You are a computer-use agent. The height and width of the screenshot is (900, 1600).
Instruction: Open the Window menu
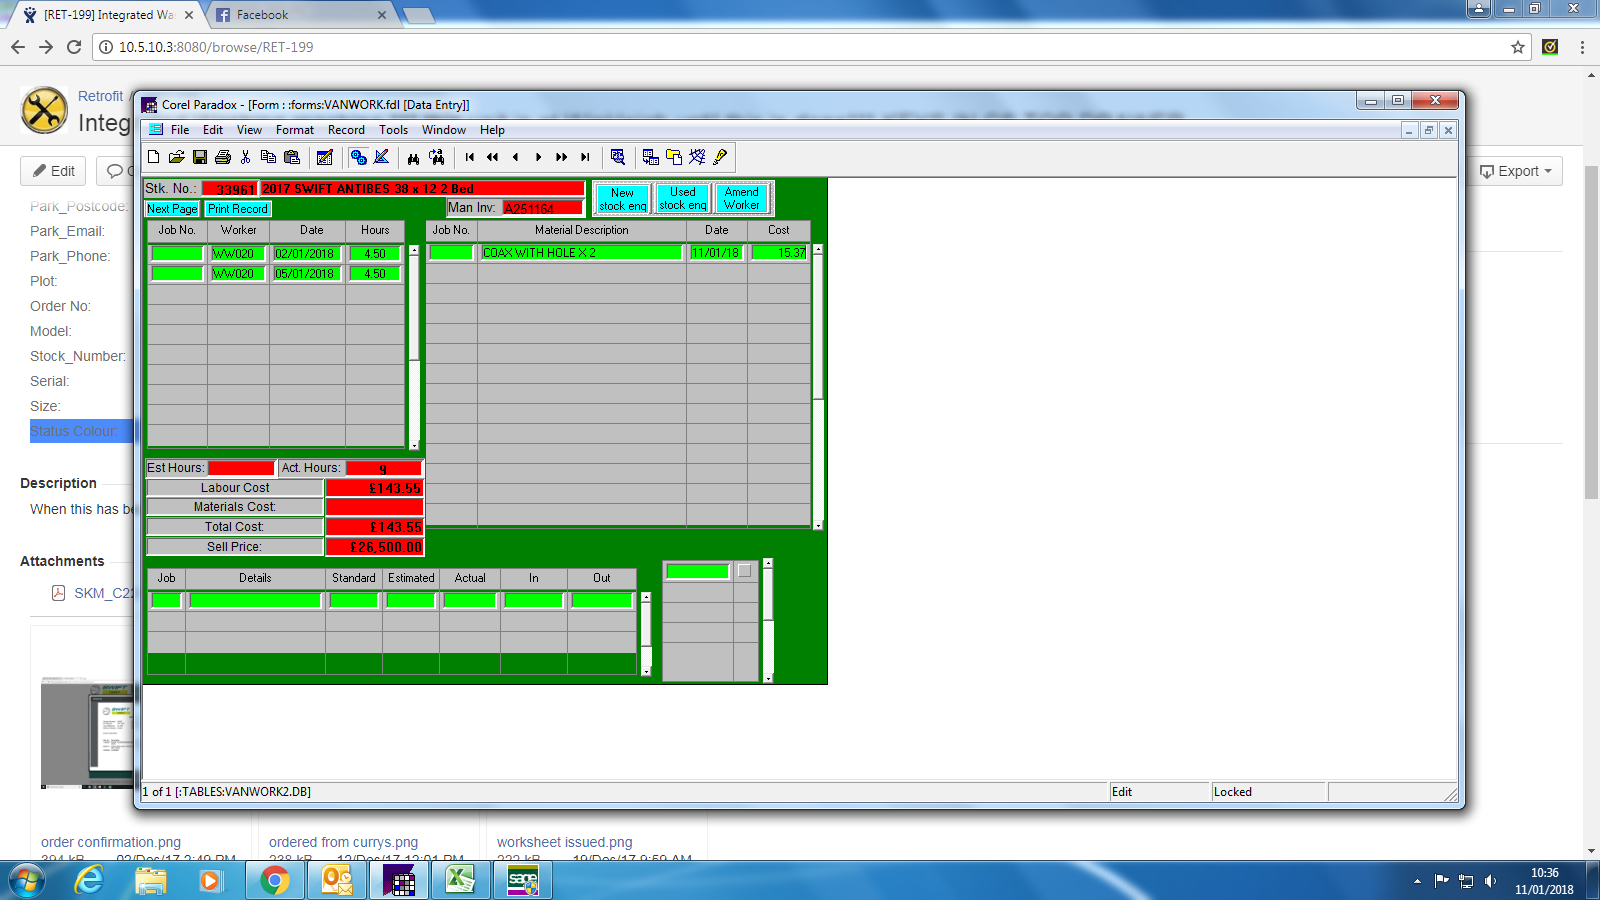[444, 130]
